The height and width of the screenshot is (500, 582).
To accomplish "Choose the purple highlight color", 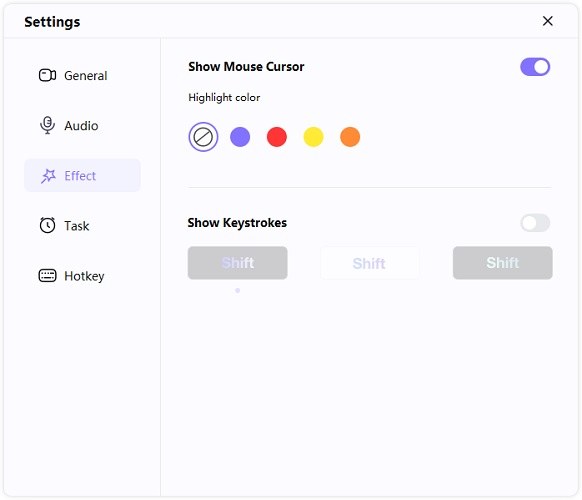I will pos(240,137).
